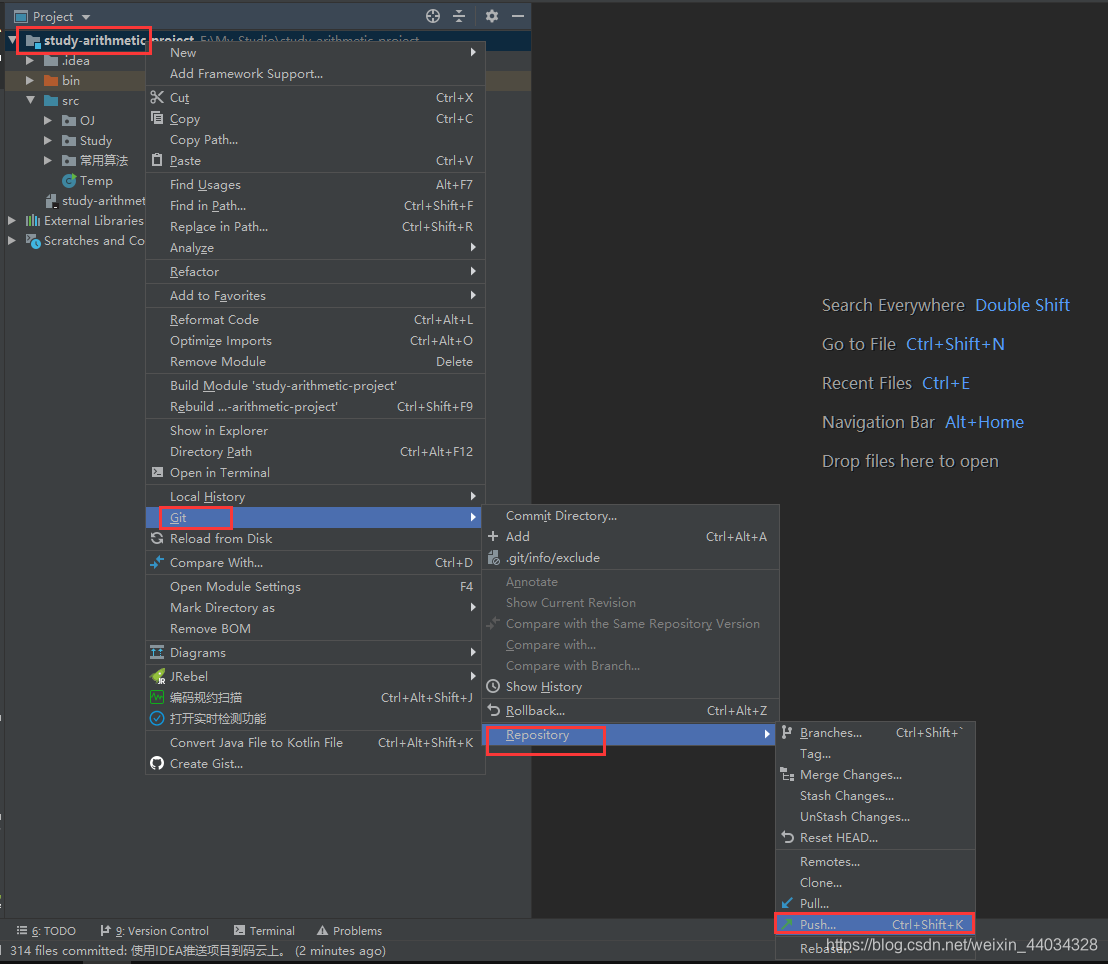
Task: Click the 编码规约扫描 green icon
Action: tap(157, 698)
